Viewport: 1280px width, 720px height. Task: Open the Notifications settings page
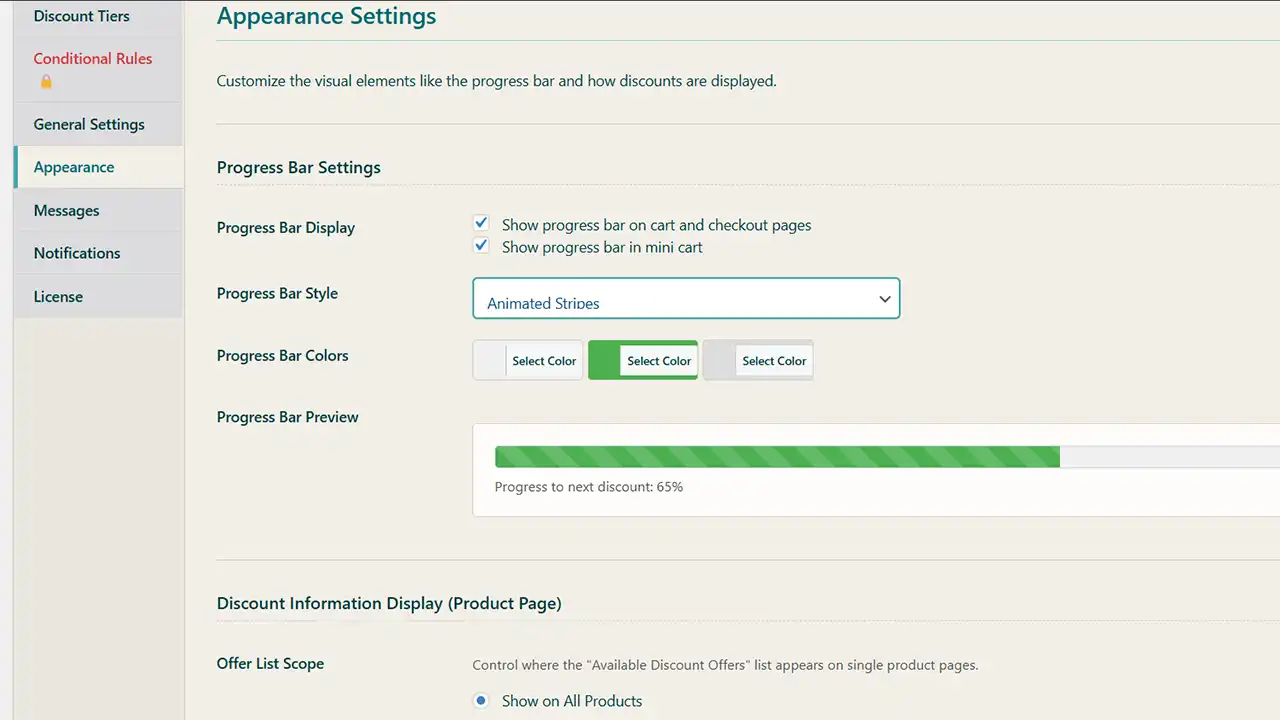coord(77,253)
